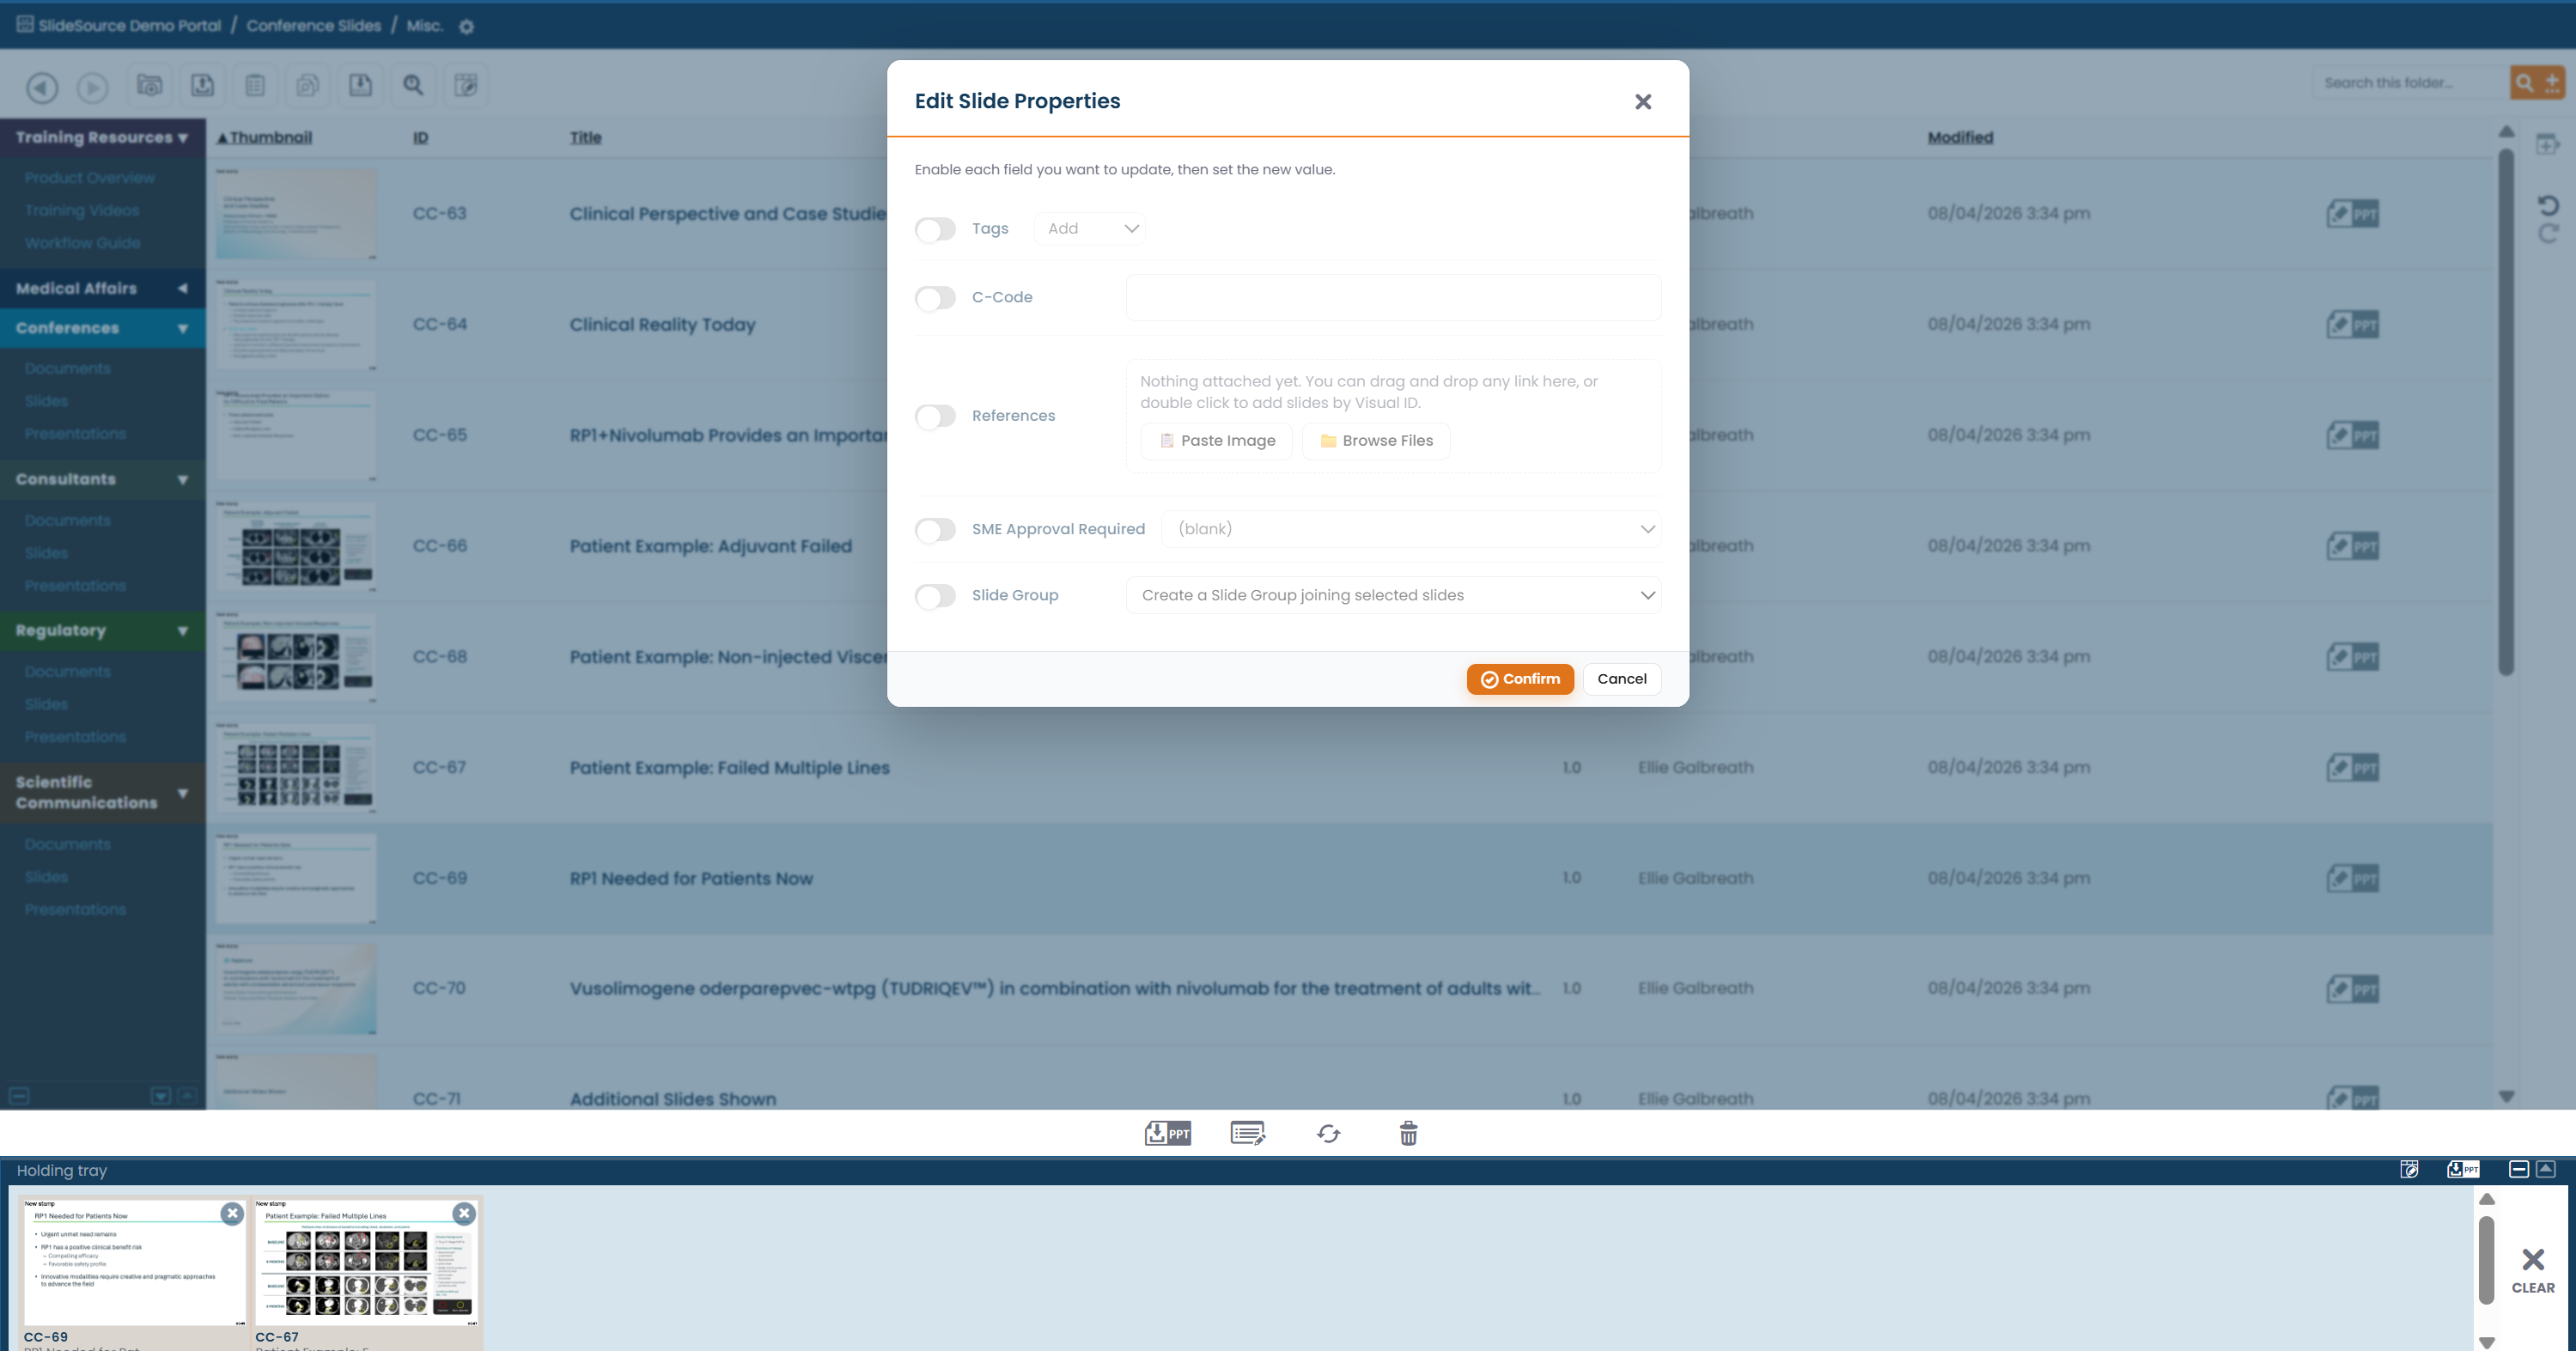Open the Tags Add dropdown
The height and width of the screenshot is (1351, 2576).
(1090, 229)
